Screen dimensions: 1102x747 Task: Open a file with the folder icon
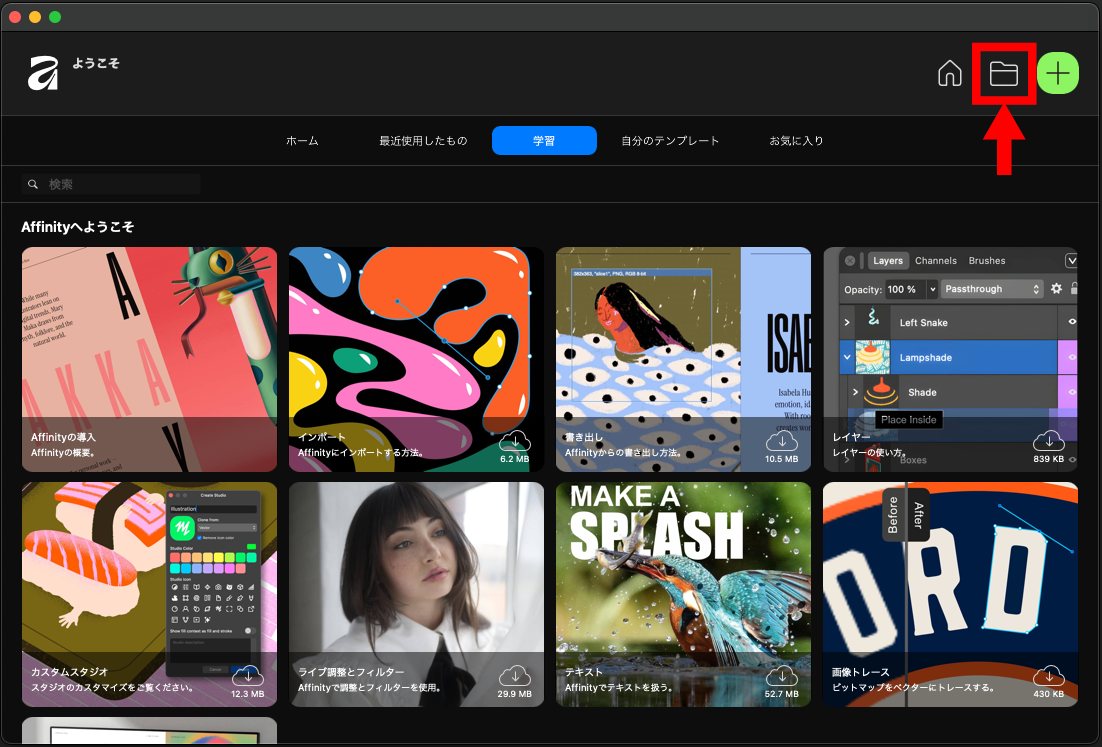(1004, 73)
